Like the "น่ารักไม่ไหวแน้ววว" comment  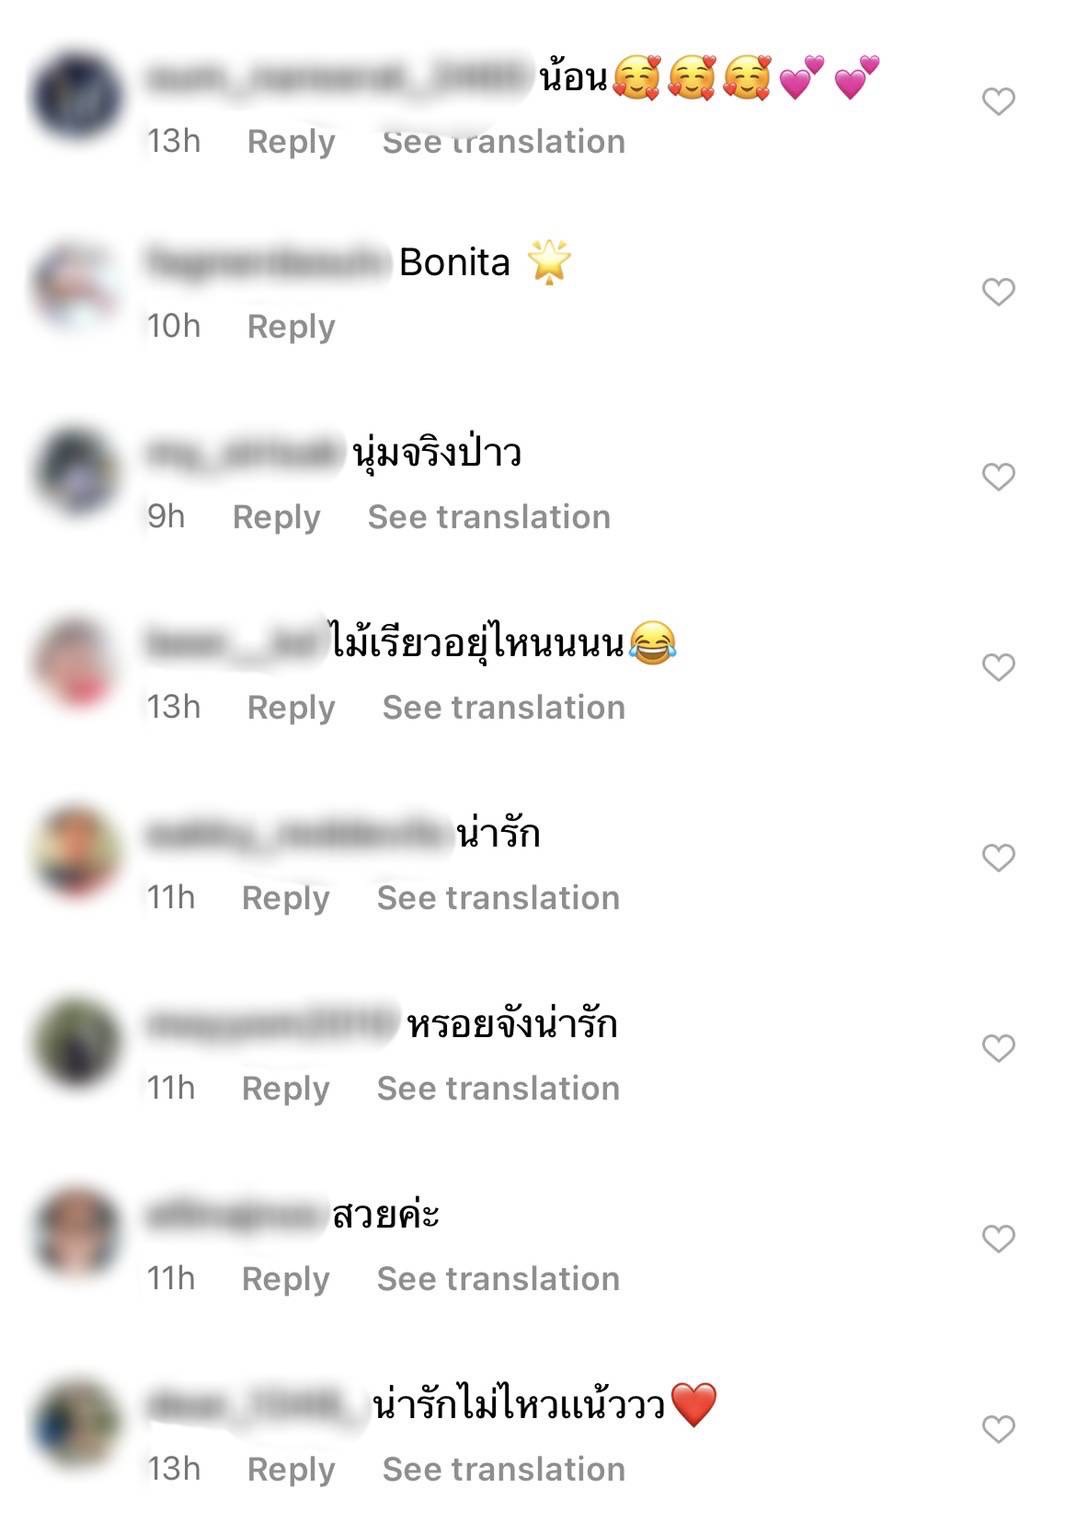click(998, 1429)
